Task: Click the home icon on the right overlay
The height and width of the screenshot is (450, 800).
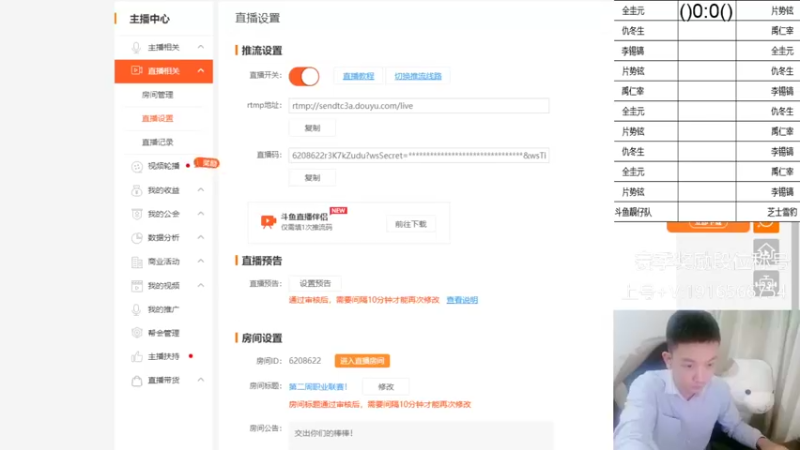Action: point(766,251)
